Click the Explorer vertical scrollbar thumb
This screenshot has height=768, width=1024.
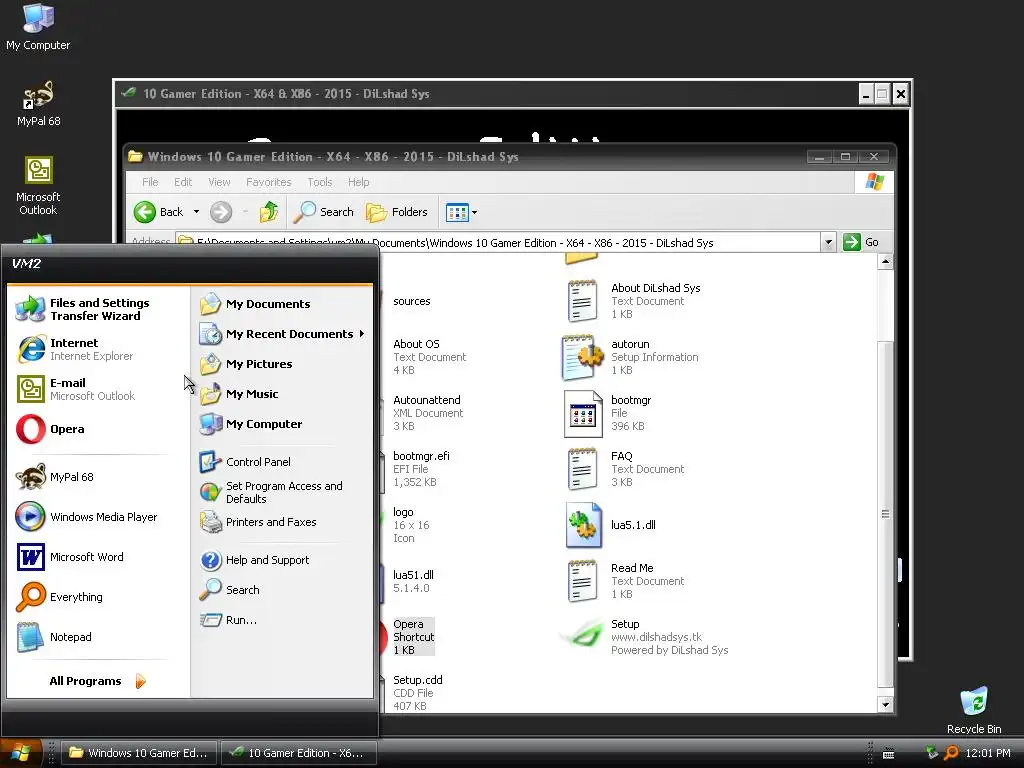coord(885,513)
